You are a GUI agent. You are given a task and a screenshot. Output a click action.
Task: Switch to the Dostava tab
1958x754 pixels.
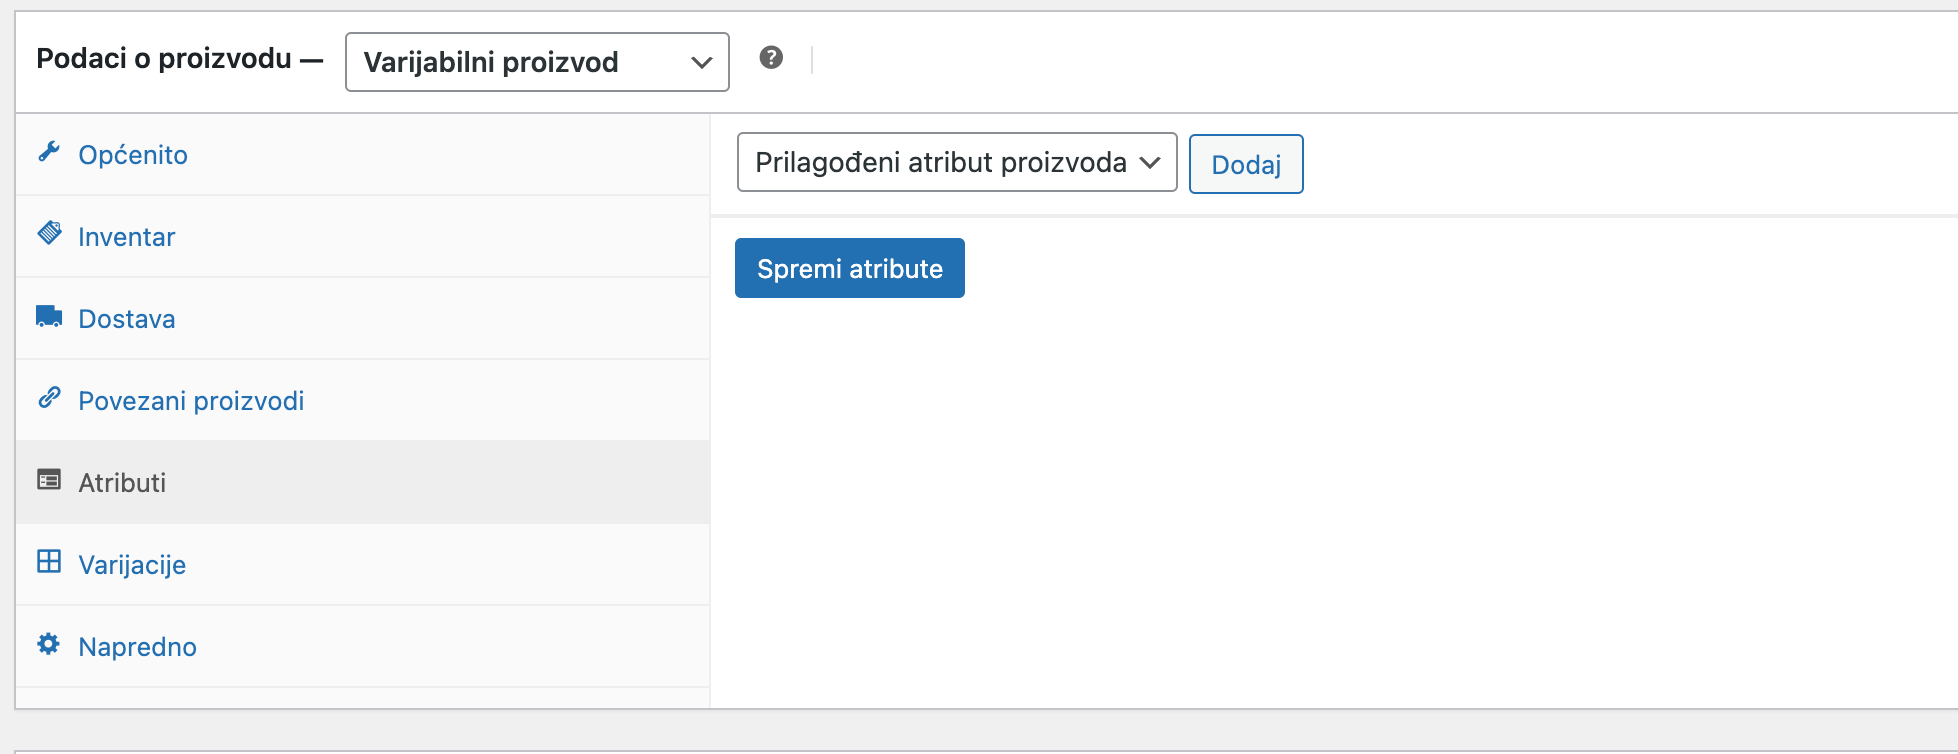pyautogui.click(x=127, y=319)
